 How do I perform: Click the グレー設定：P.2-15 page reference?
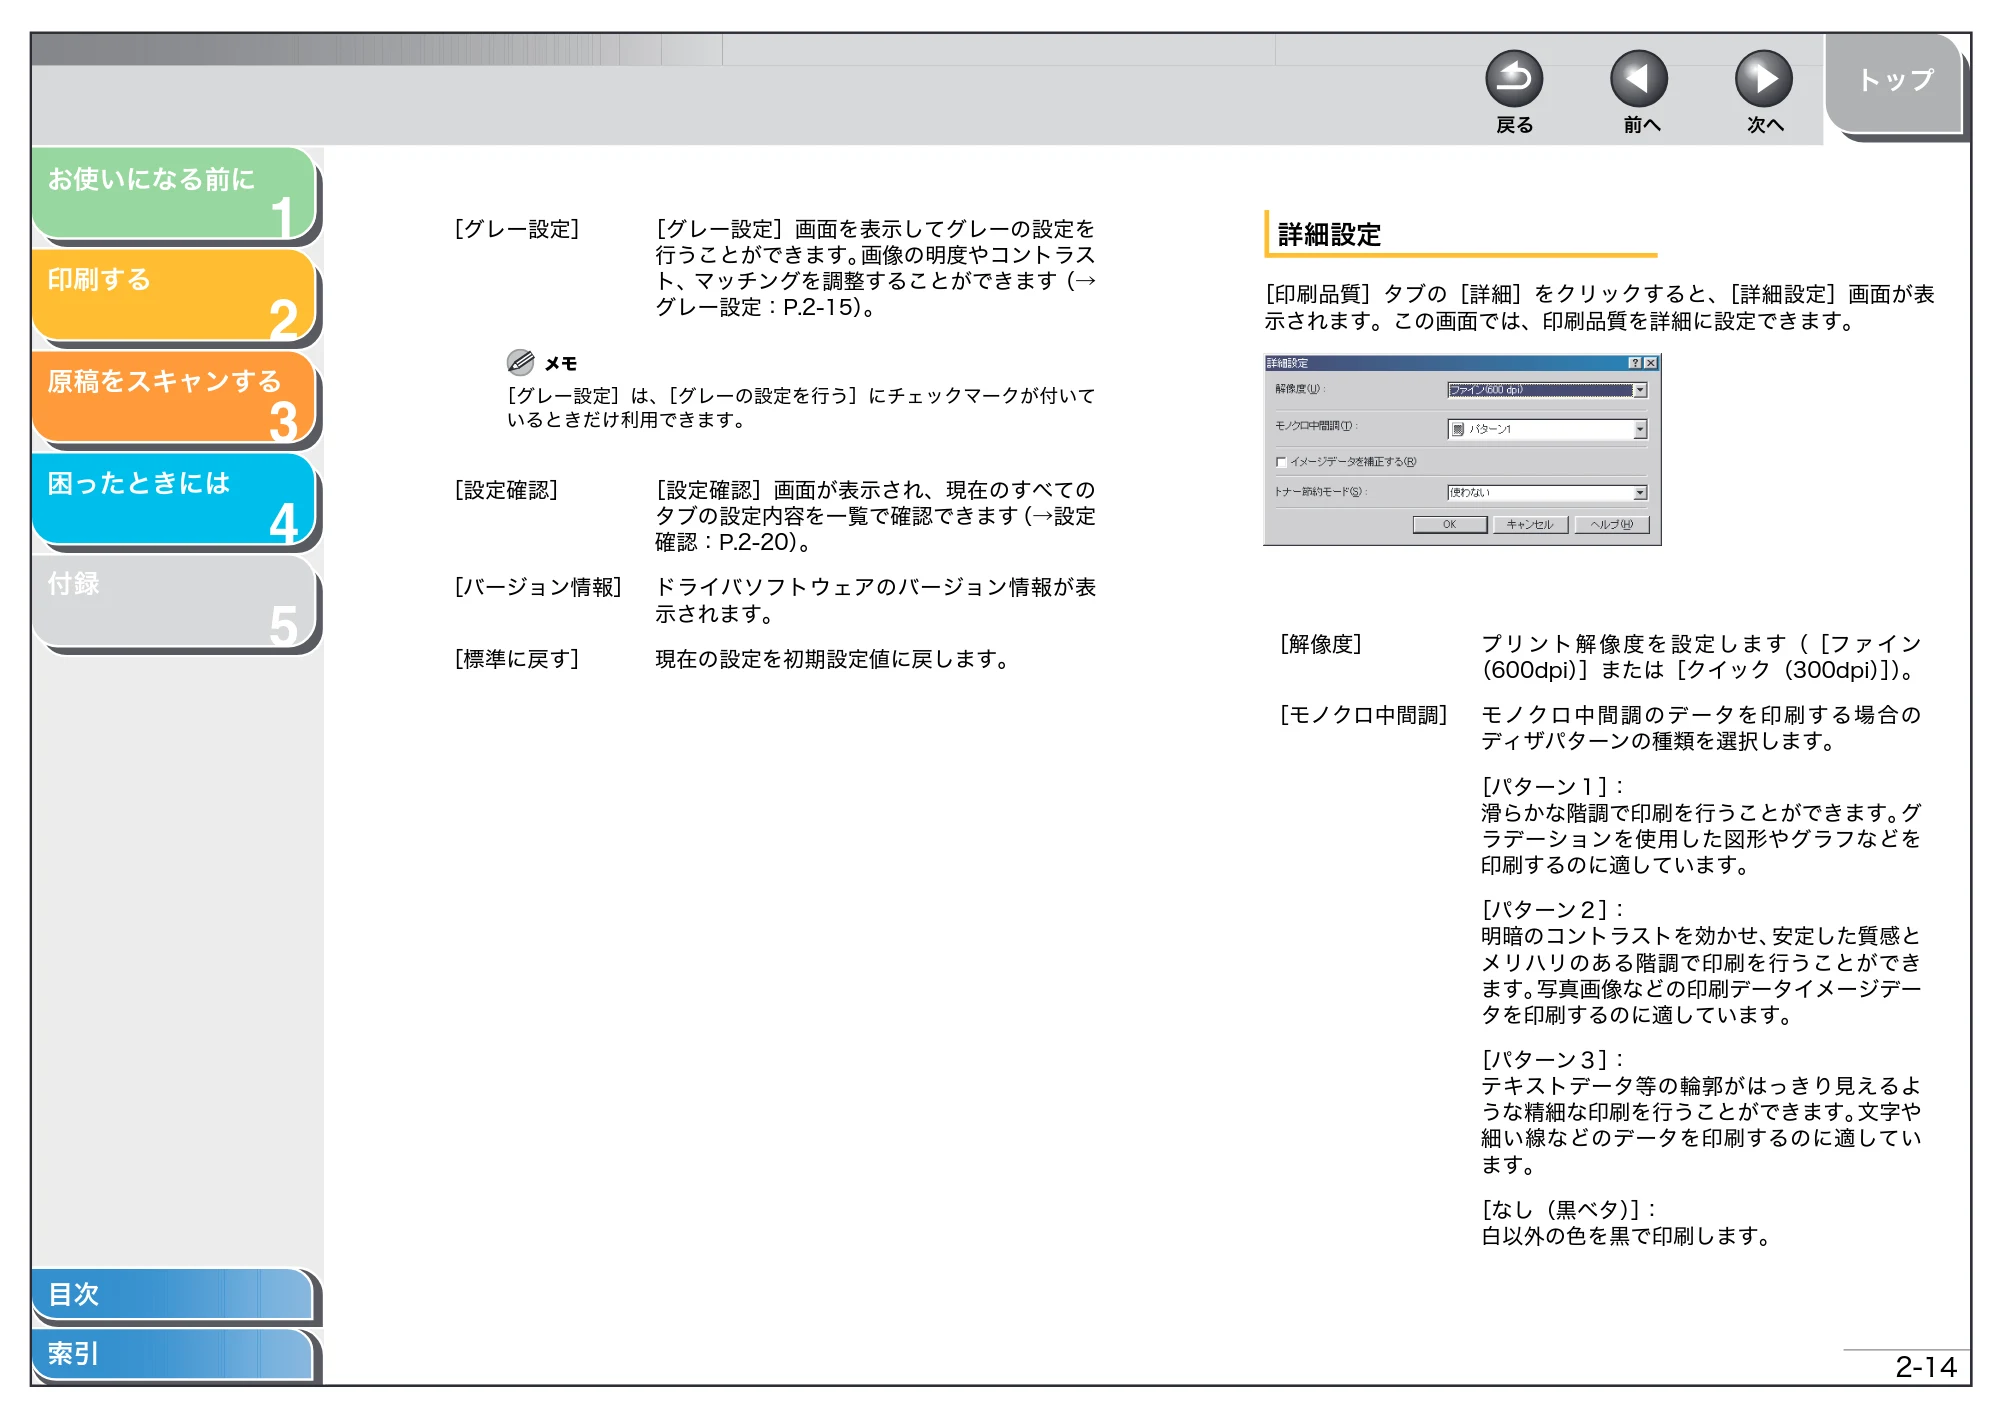tap(757, 308)
